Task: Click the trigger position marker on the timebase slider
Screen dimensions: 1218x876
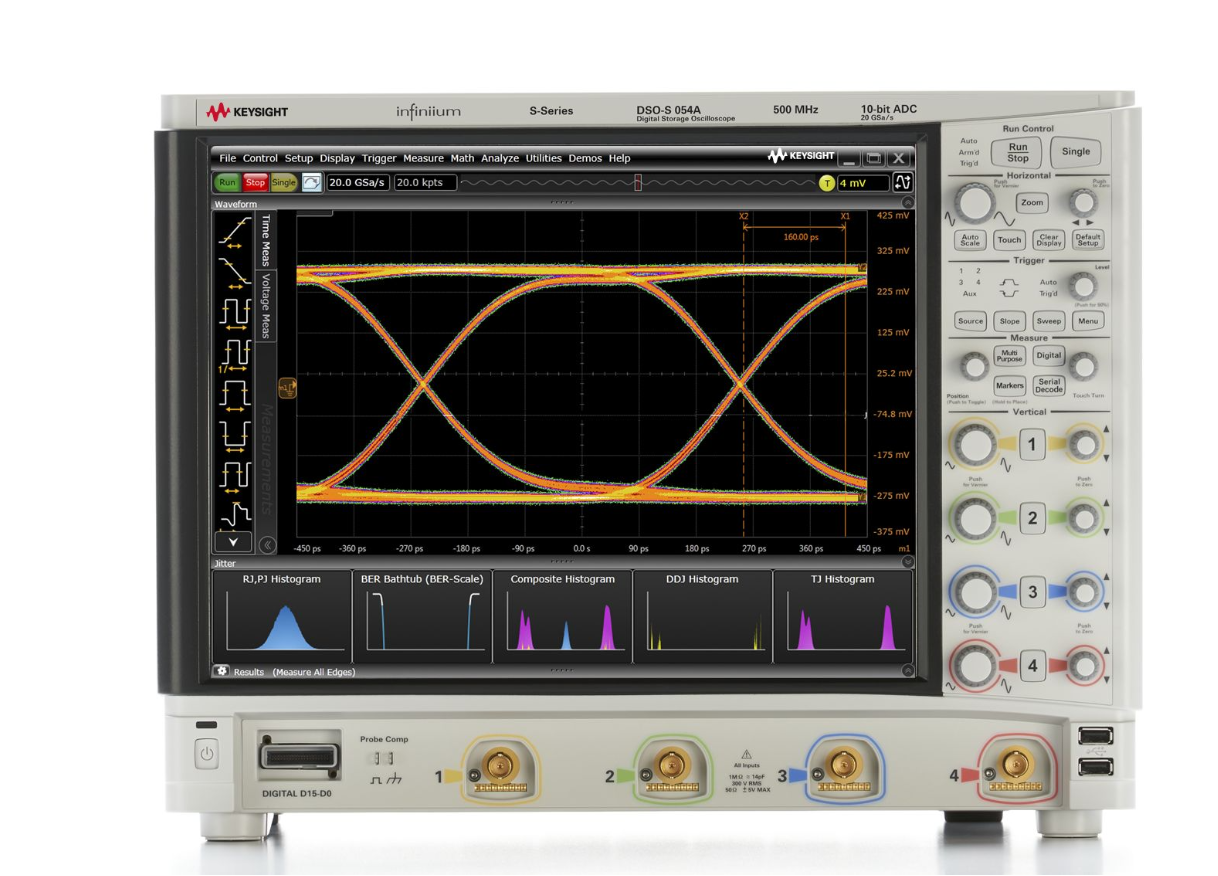Action: [637, 183]
